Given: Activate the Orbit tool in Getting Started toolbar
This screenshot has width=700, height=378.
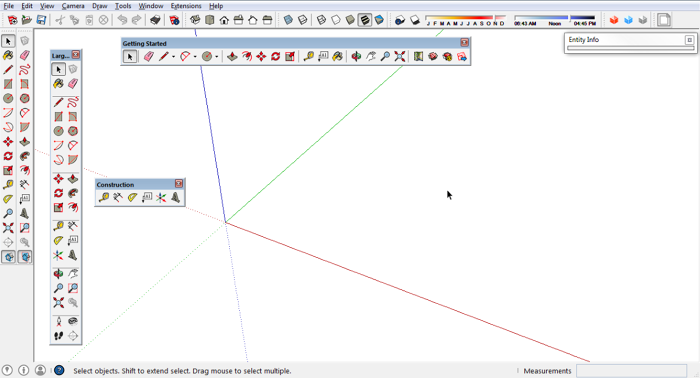Looking at the screenshot, I should click(356, 57).
